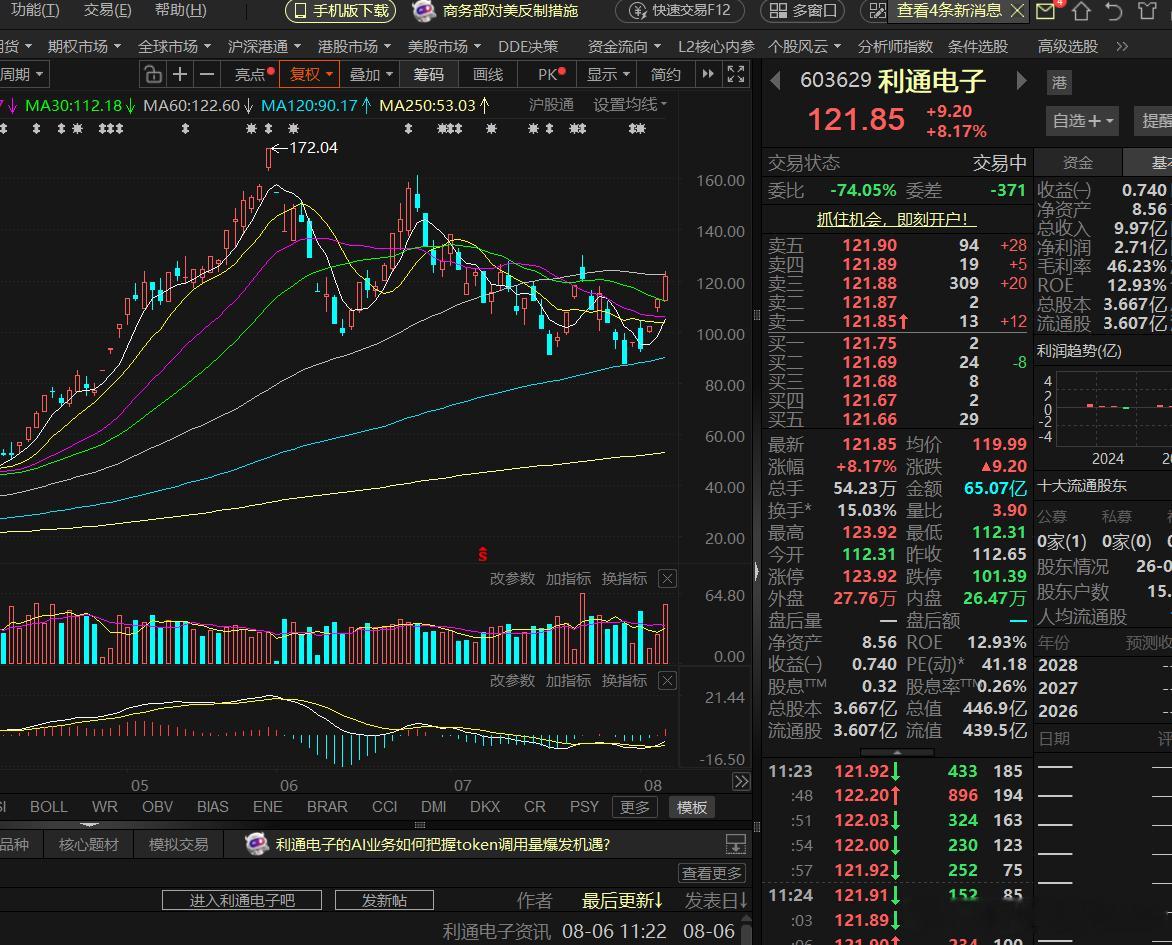Click 改参数 on volume panel
Screen dimensions: 1172x945
[x=512, y=579]
